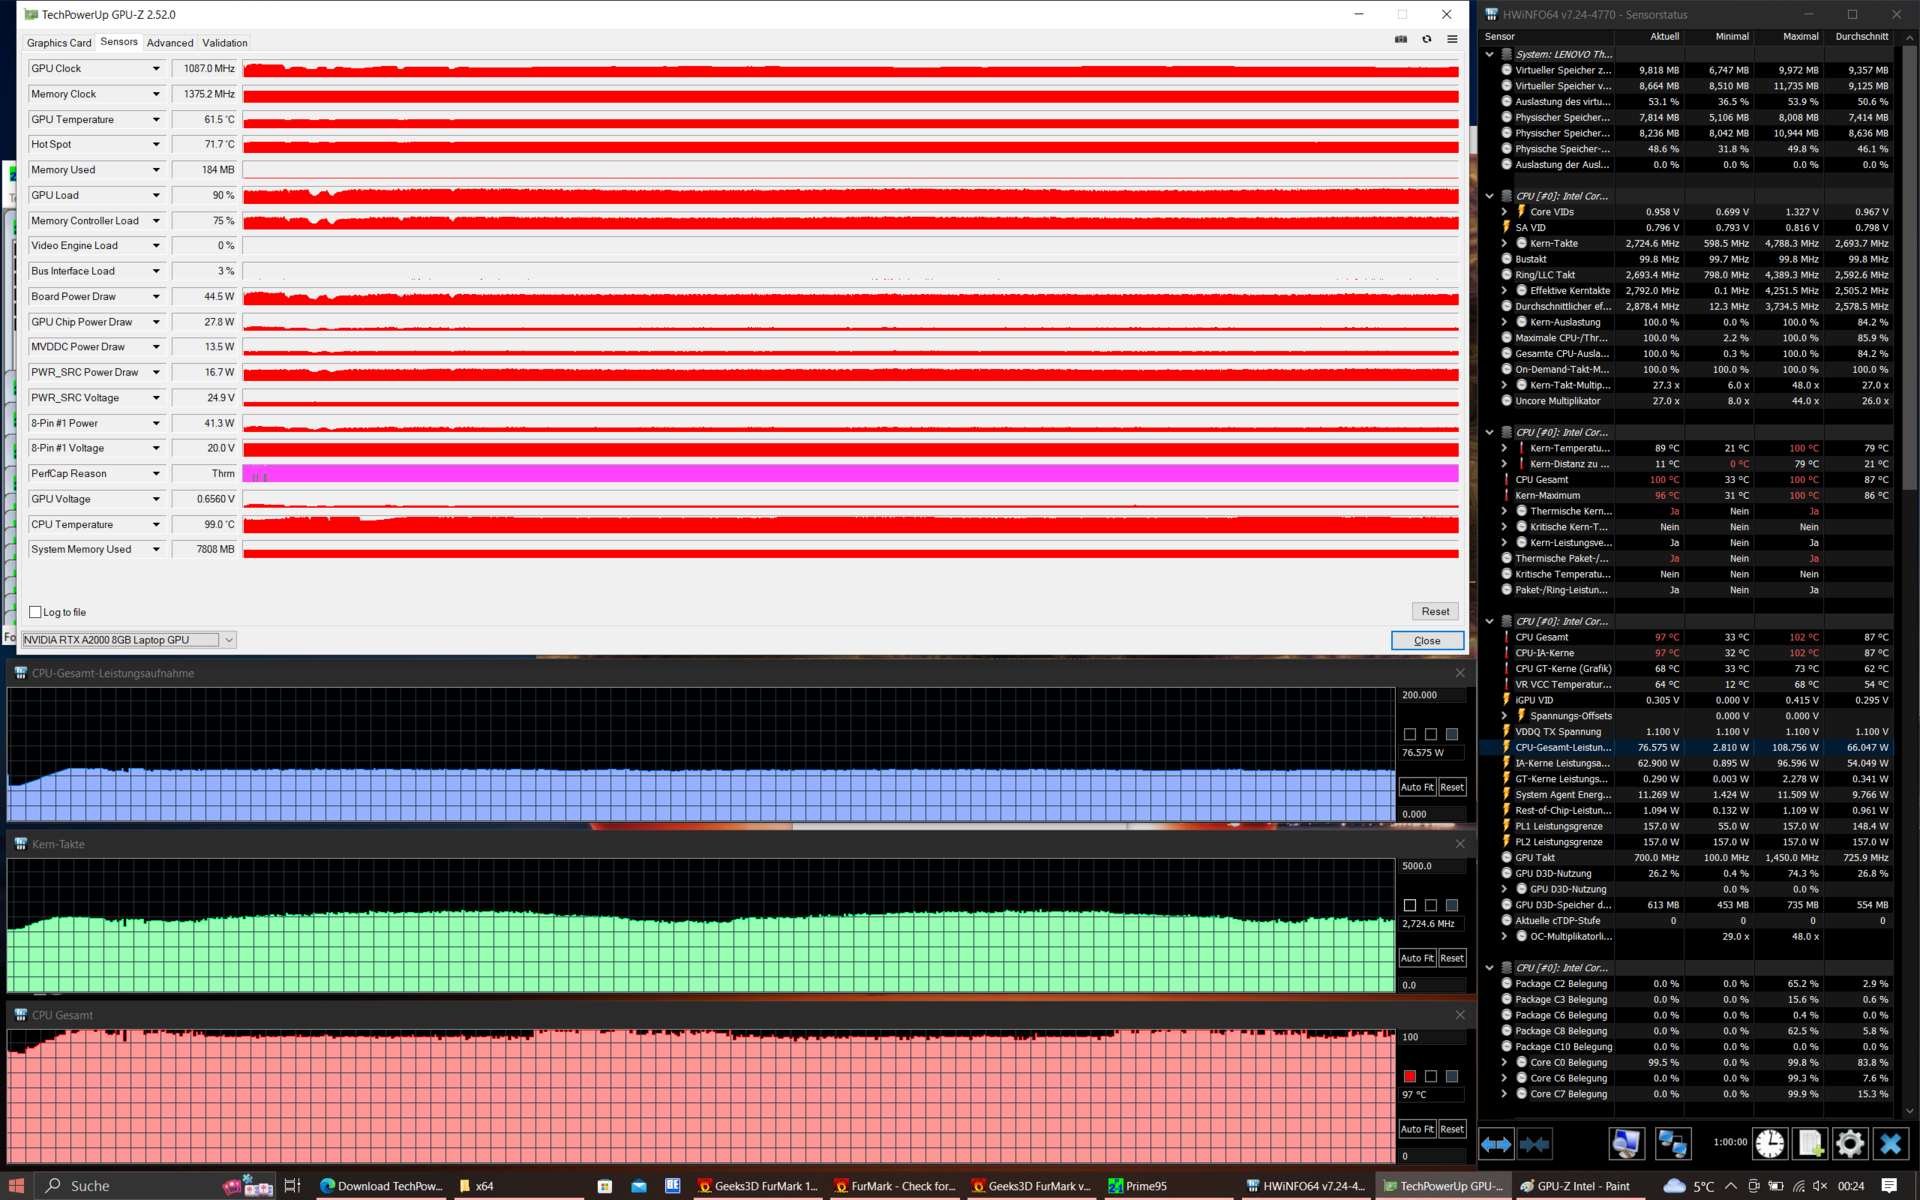The height and width of the screenshot is (1200, 1920).
Task: Click the PerfCap Reason magenta bar
Action: 850,474
